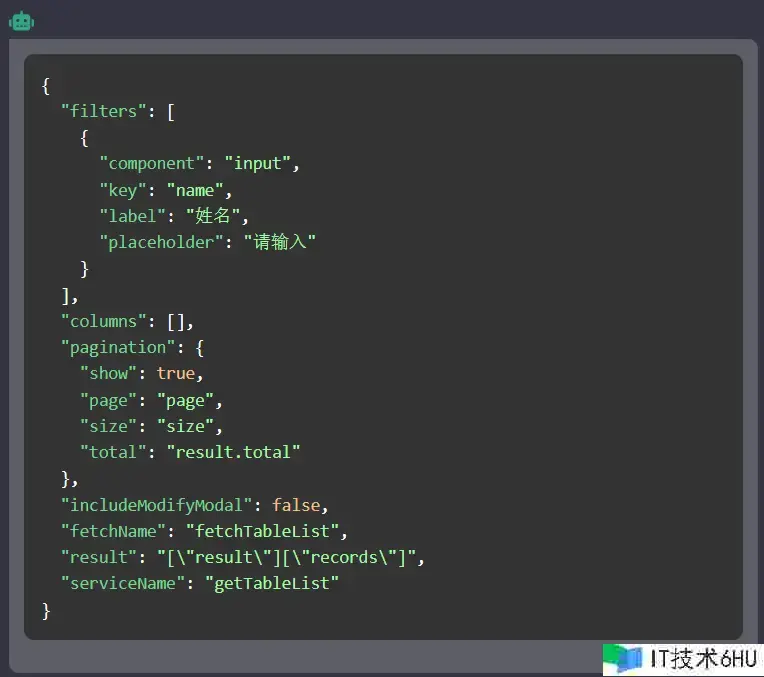Image resolution: width=764 pixels, height=677 pixels.
Task: Click the "page" string value after the colon
Action: tap(185, 401)
